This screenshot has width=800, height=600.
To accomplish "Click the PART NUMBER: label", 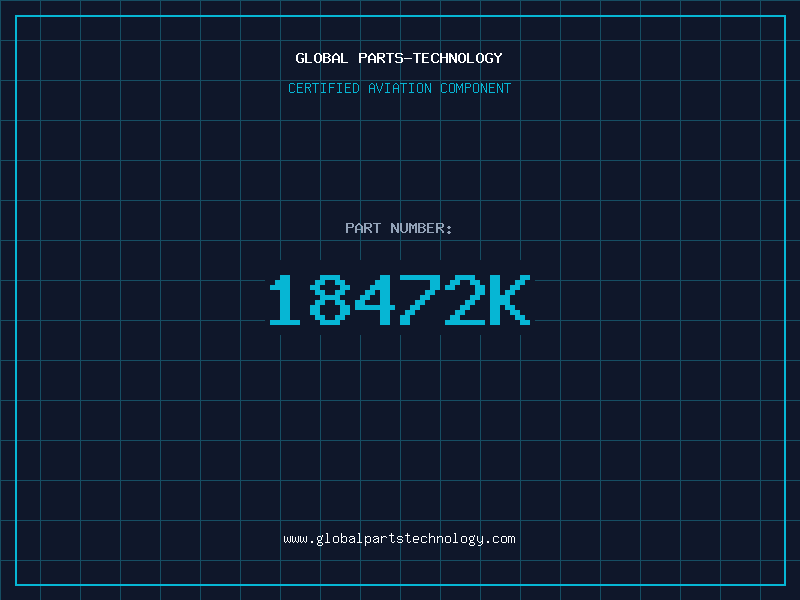I will pyautogui.click(x=398, y=228).
